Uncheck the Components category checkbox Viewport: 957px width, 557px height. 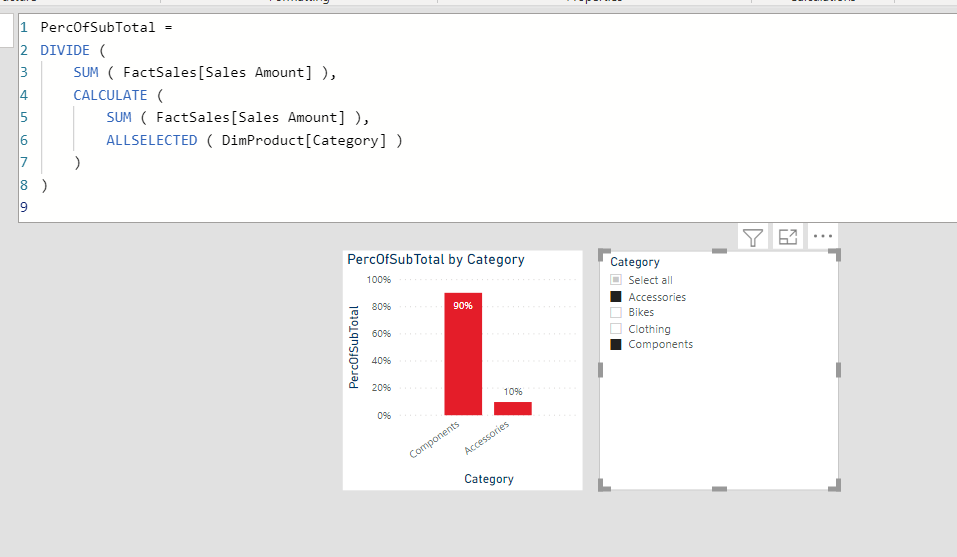[x=616, y=344]
